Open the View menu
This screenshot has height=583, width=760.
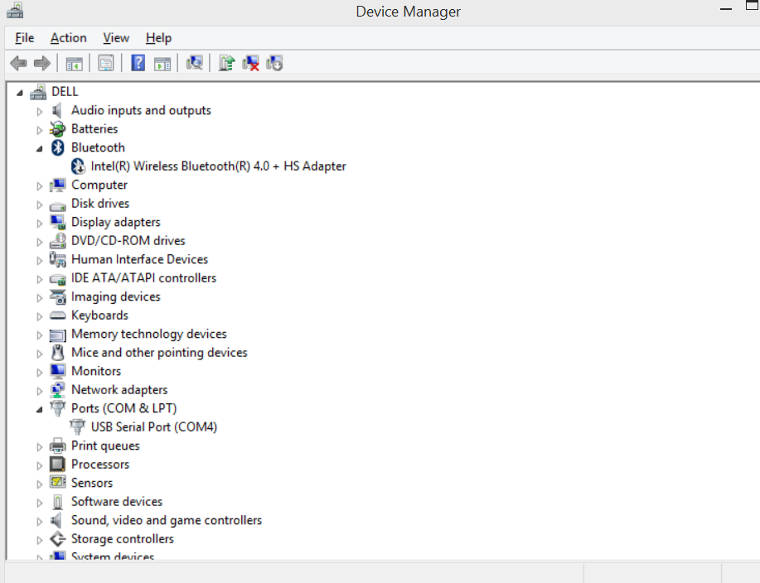pos(116,38)
